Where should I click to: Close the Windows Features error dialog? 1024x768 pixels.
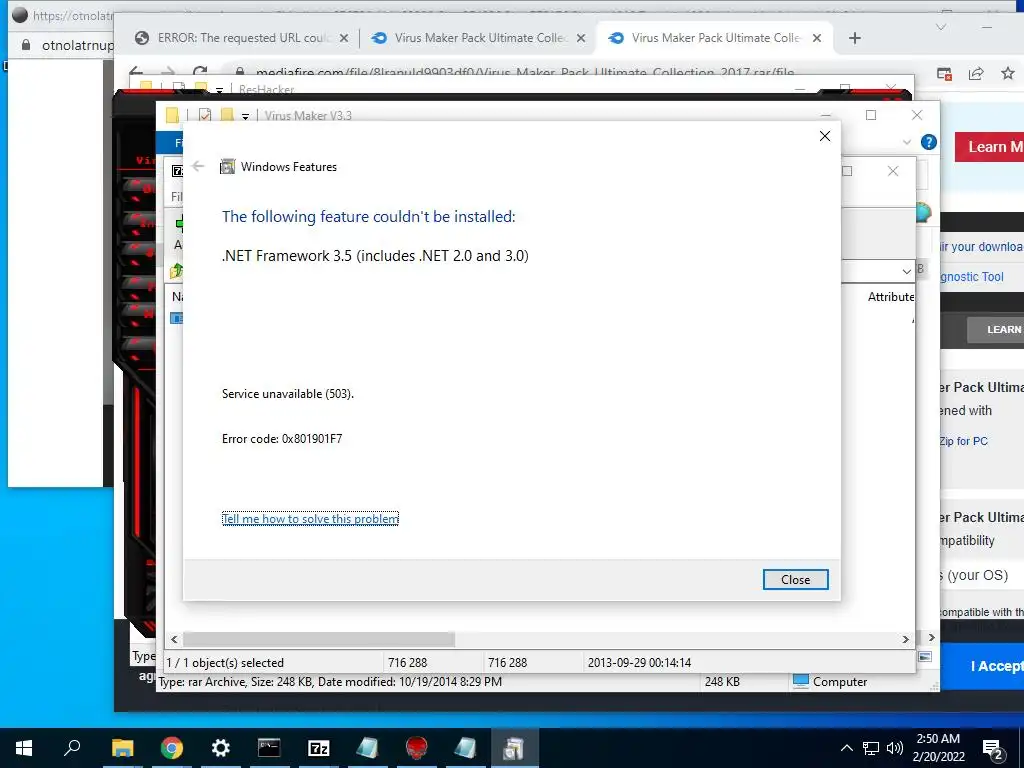(x=795, y=579)
